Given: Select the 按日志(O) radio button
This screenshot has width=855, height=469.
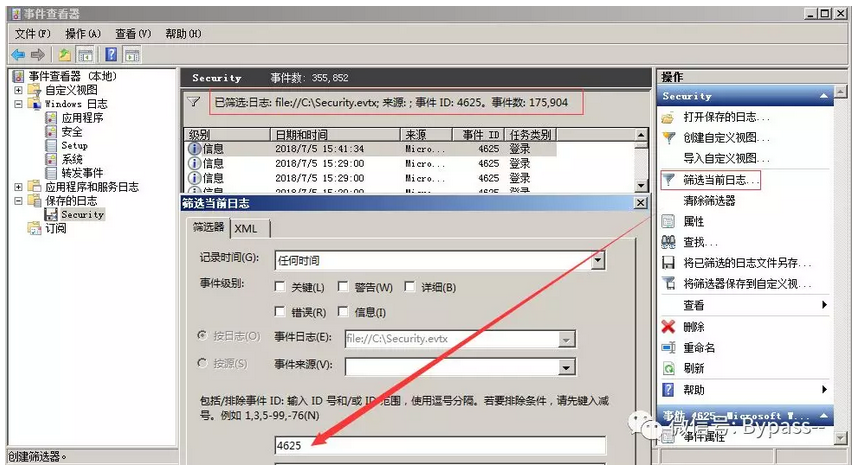Looking at the screenshot, I should coord(202,335).
